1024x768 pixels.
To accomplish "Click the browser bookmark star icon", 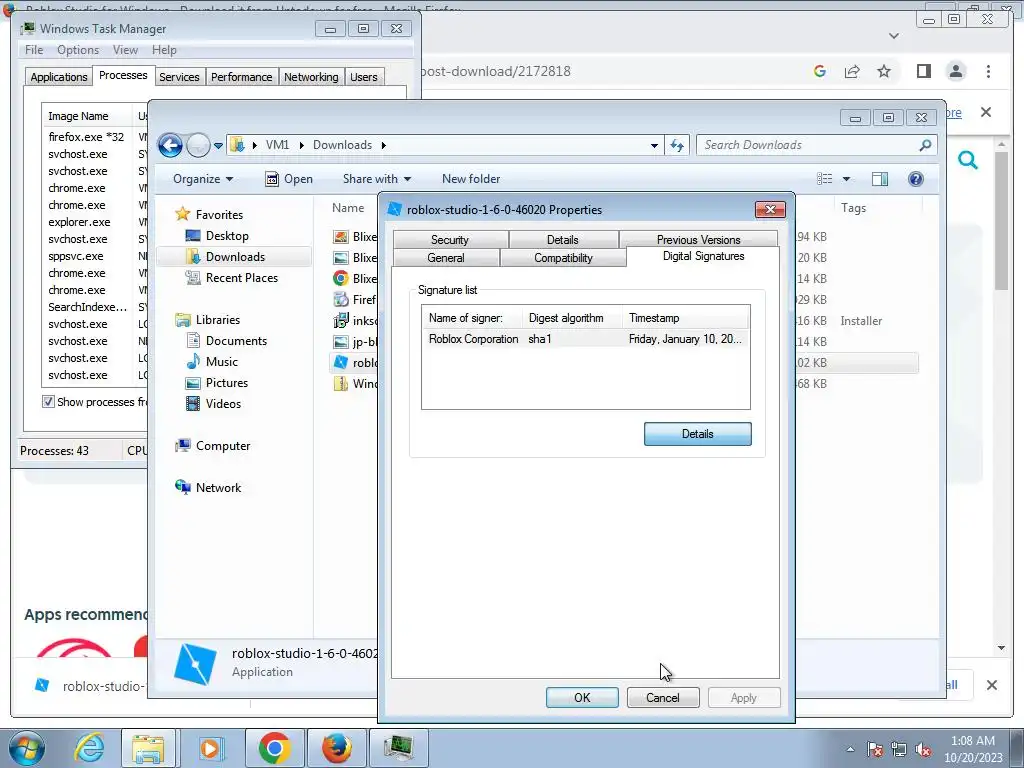I will tap(884, 71).
